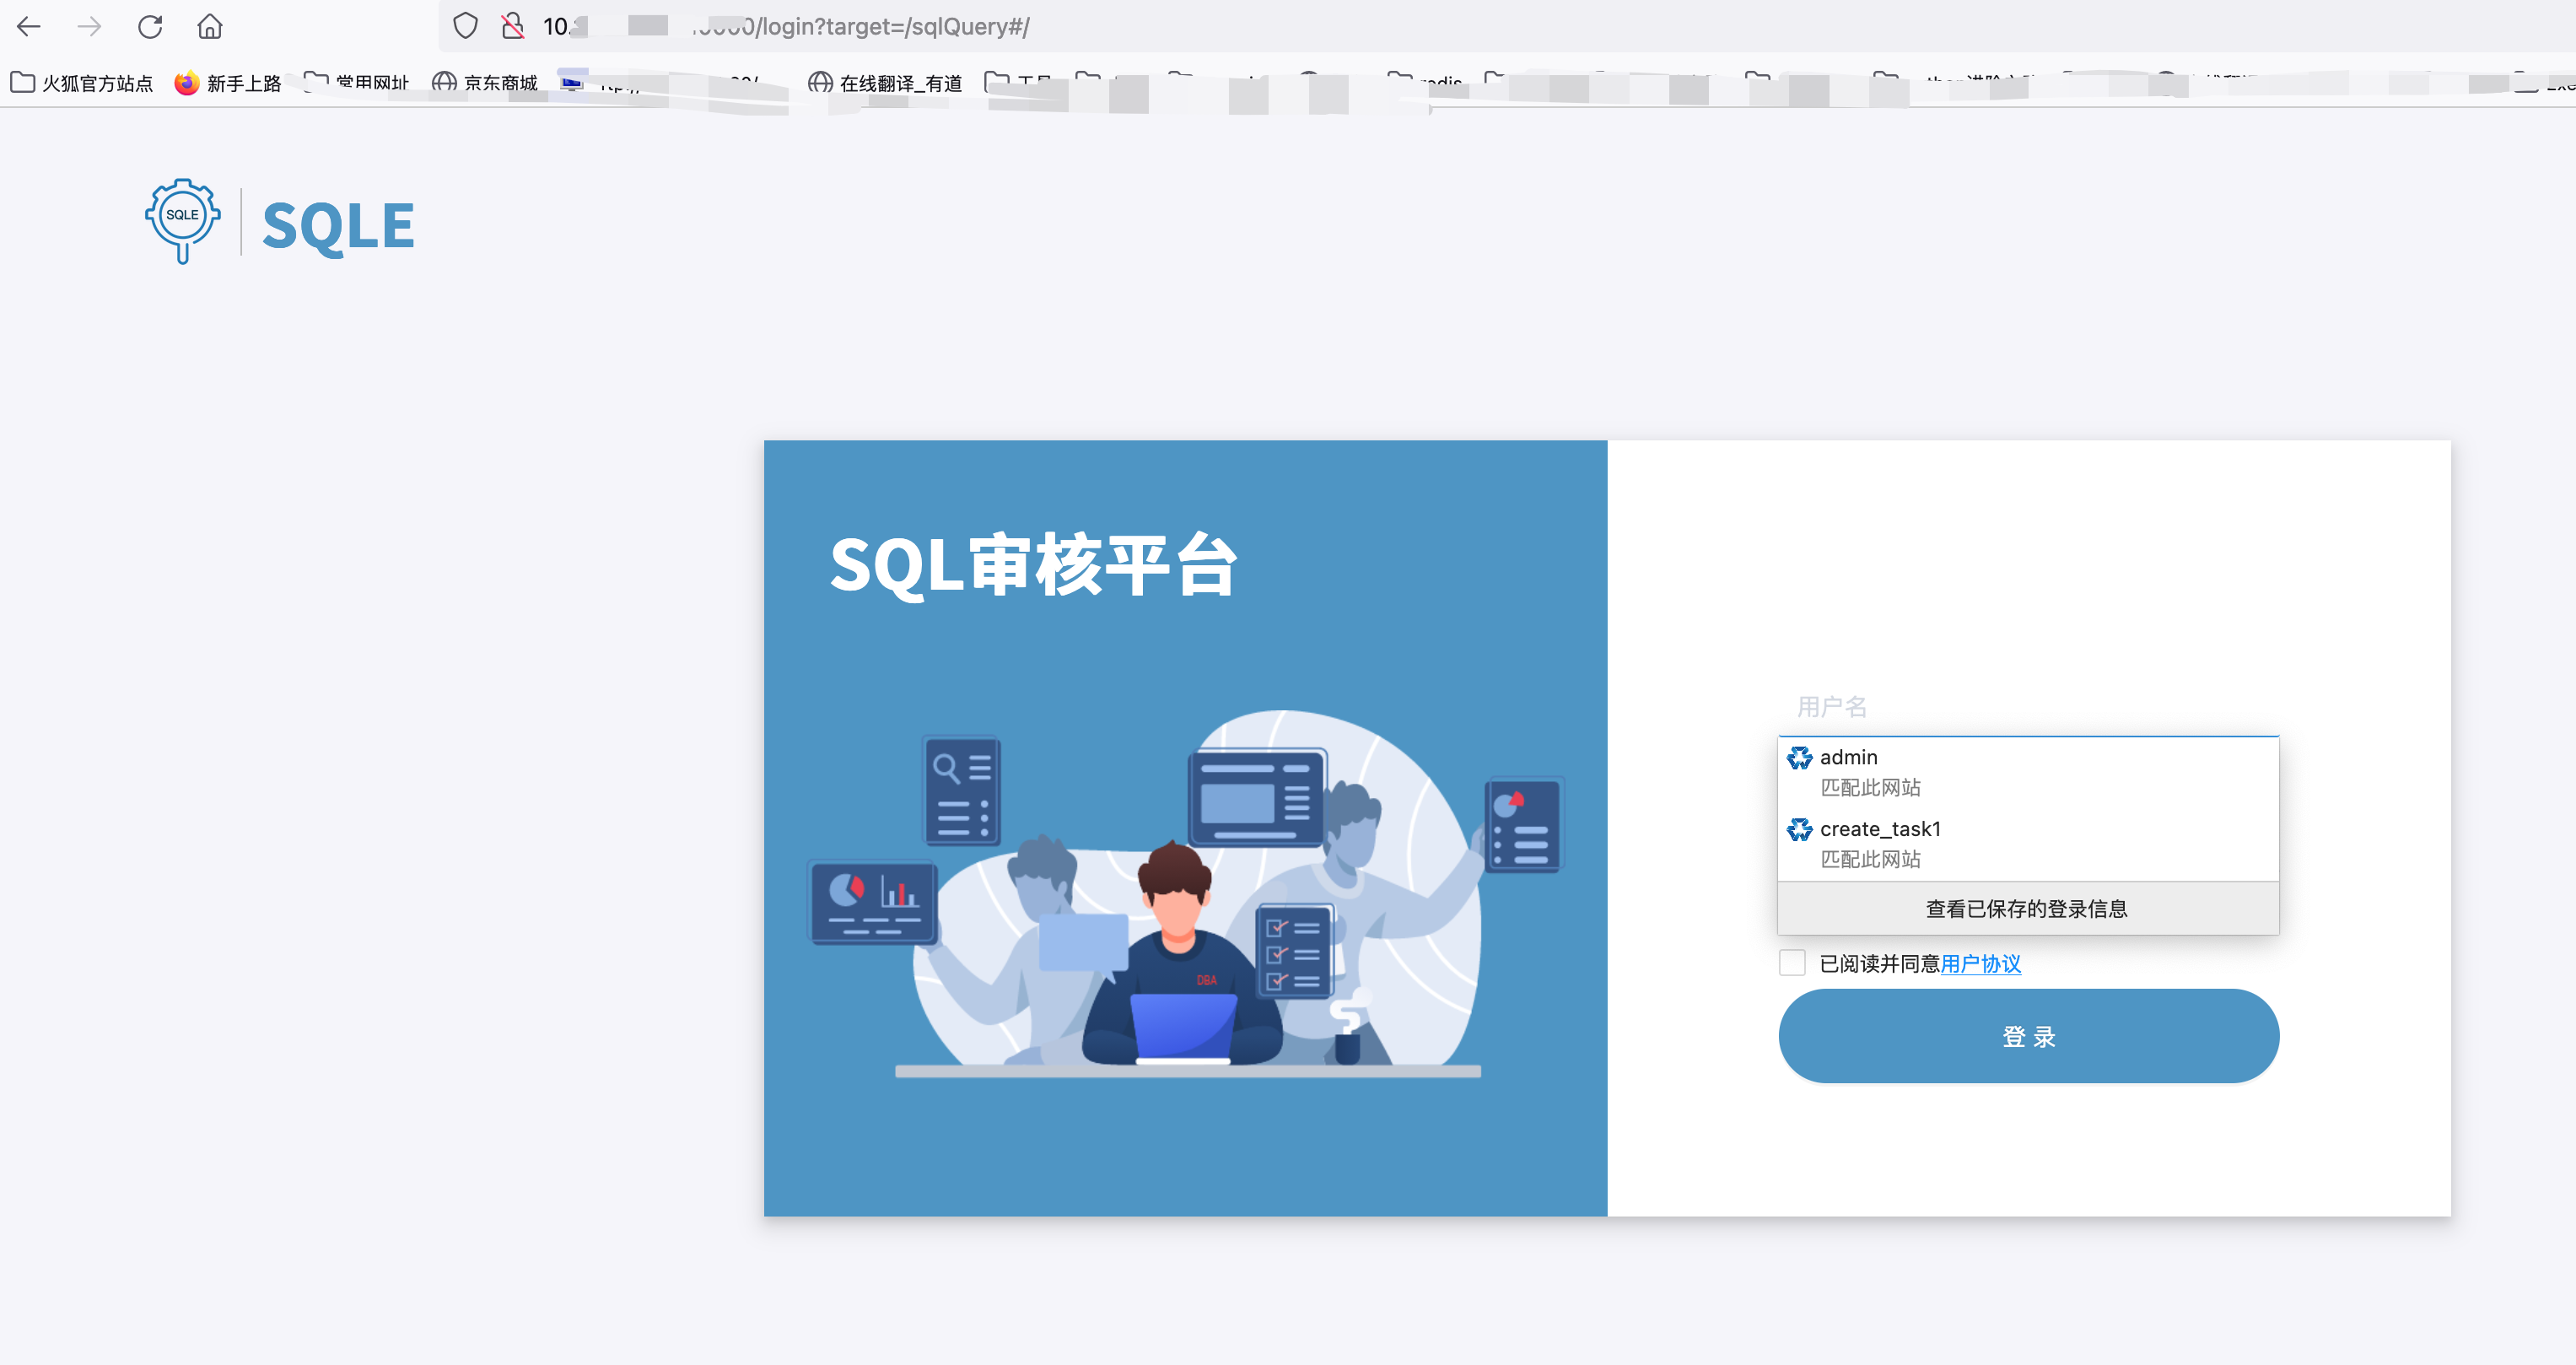Click the 登录 login button
This screenshot has height=1365, width=2576.
(x=2028, y=1036)
